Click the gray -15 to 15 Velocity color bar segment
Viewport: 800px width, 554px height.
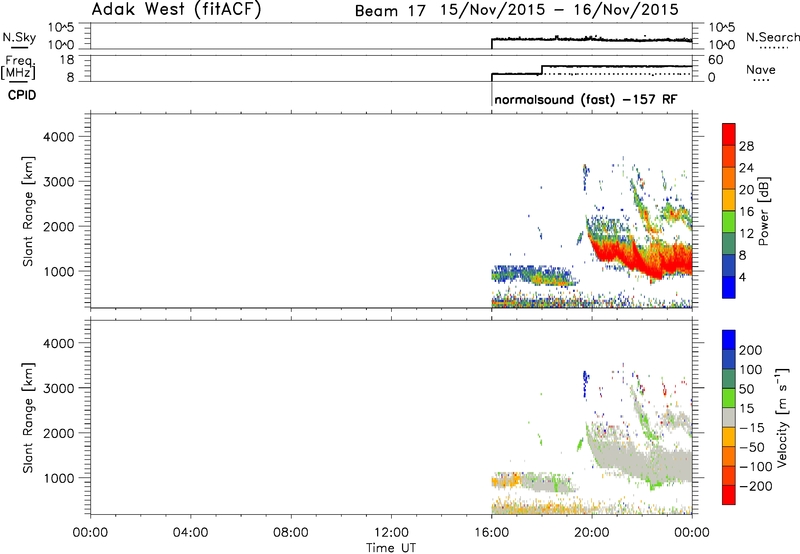pos(729,418)
